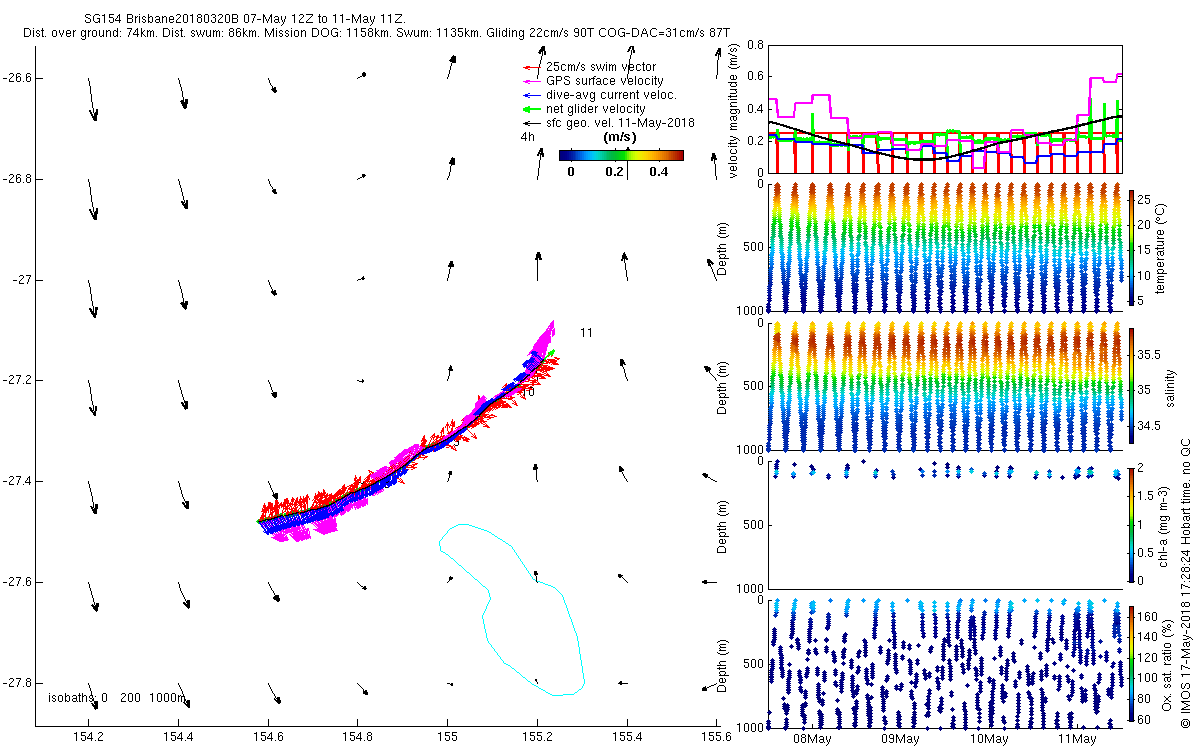1200x750 pixels.
Task: Select legend entry 'GPS surface velocity'
Action: point(604,81)
